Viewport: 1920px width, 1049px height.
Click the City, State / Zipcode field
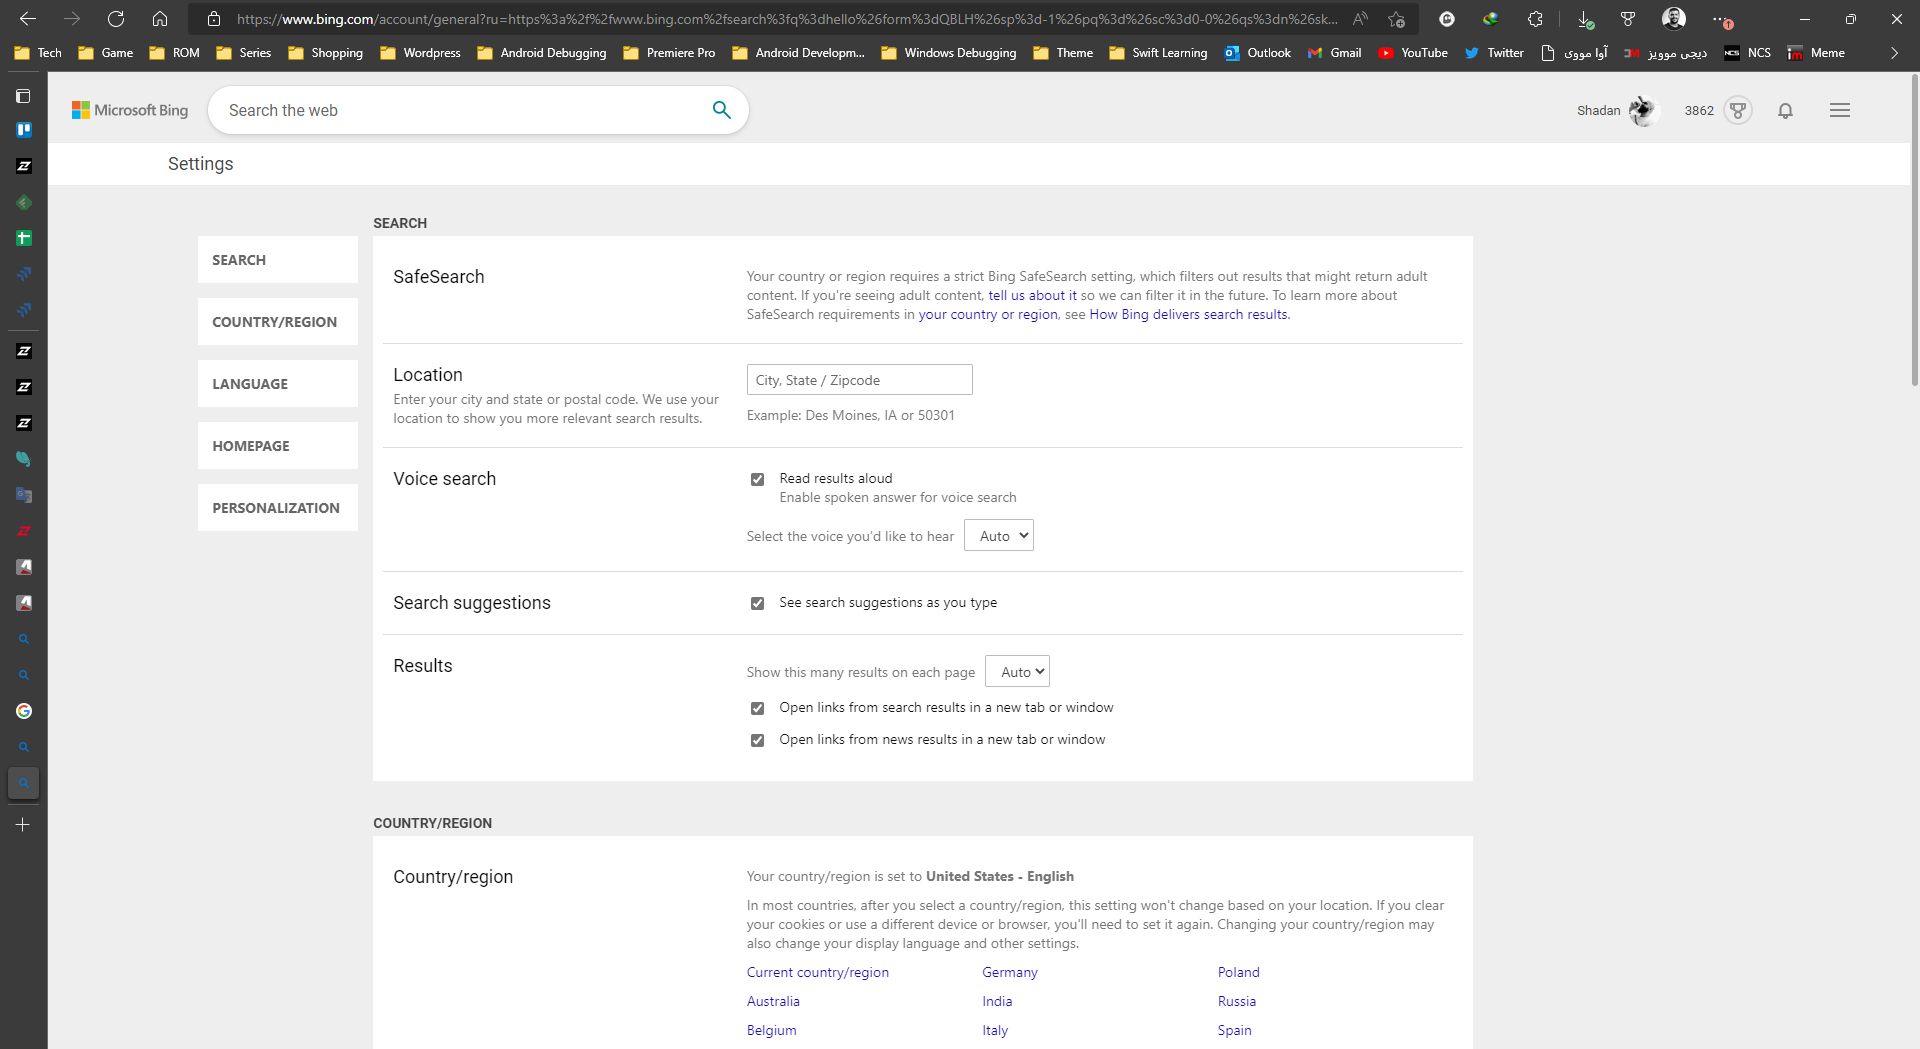(x=859, y=380)
